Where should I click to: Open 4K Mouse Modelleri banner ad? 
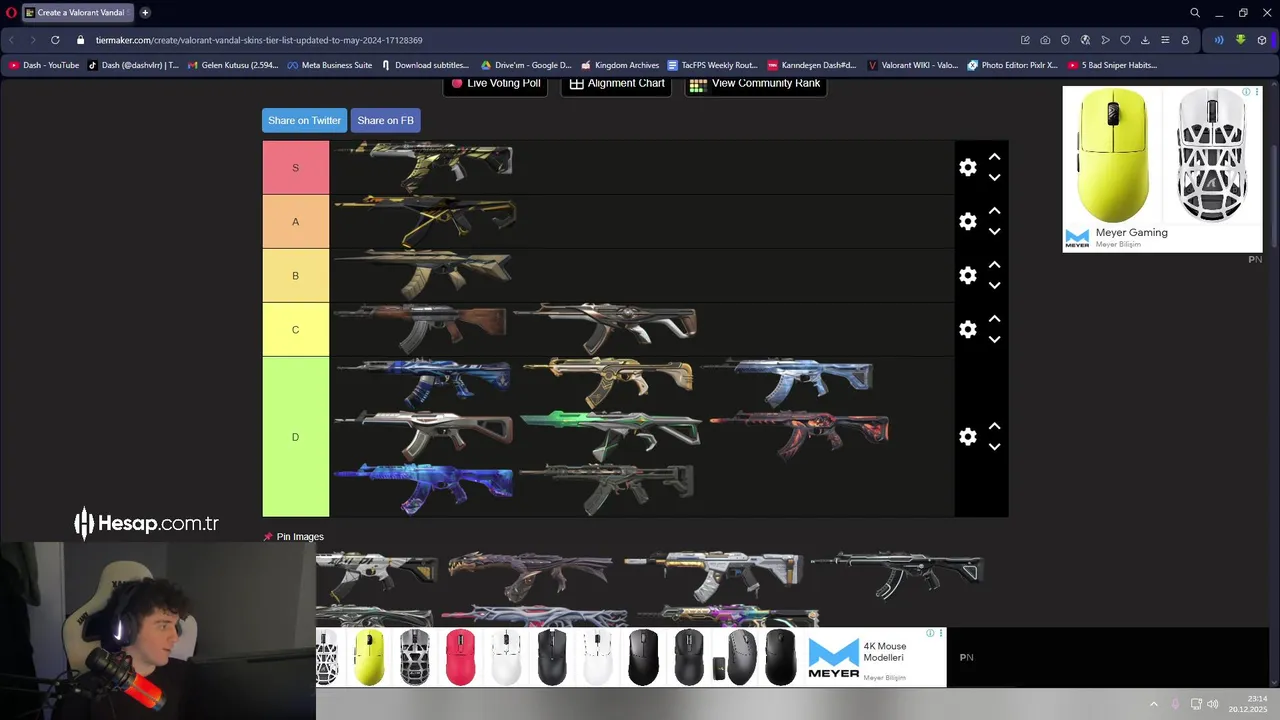point(630,657)
